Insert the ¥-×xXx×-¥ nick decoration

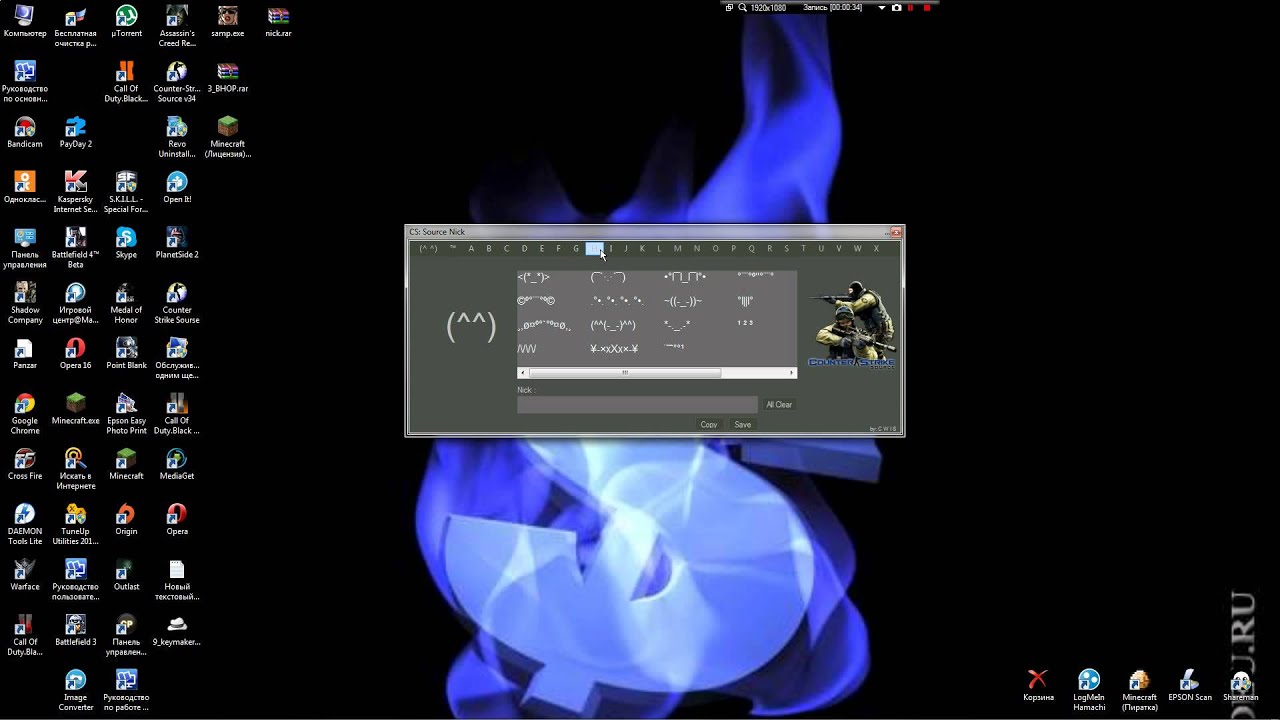614,349
